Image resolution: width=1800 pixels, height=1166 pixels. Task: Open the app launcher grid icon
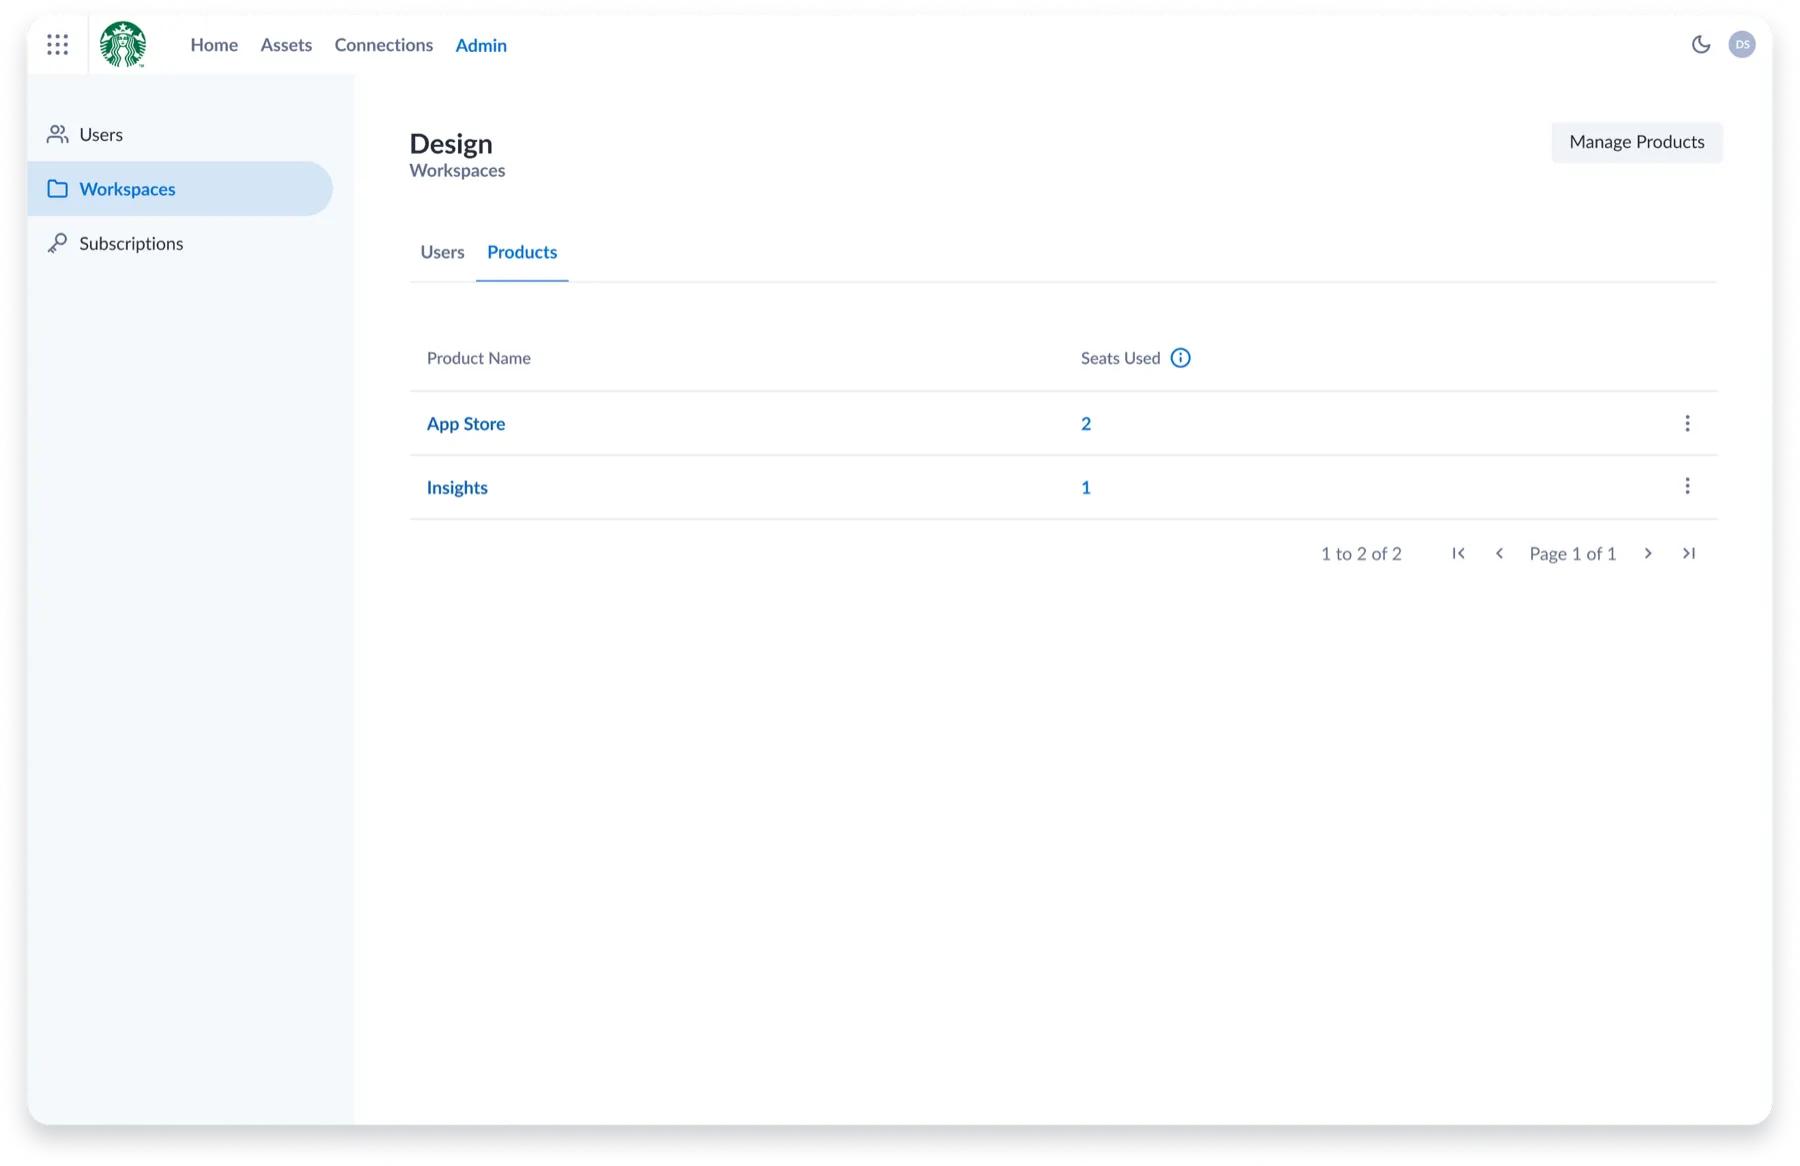[x=58, y=44]
